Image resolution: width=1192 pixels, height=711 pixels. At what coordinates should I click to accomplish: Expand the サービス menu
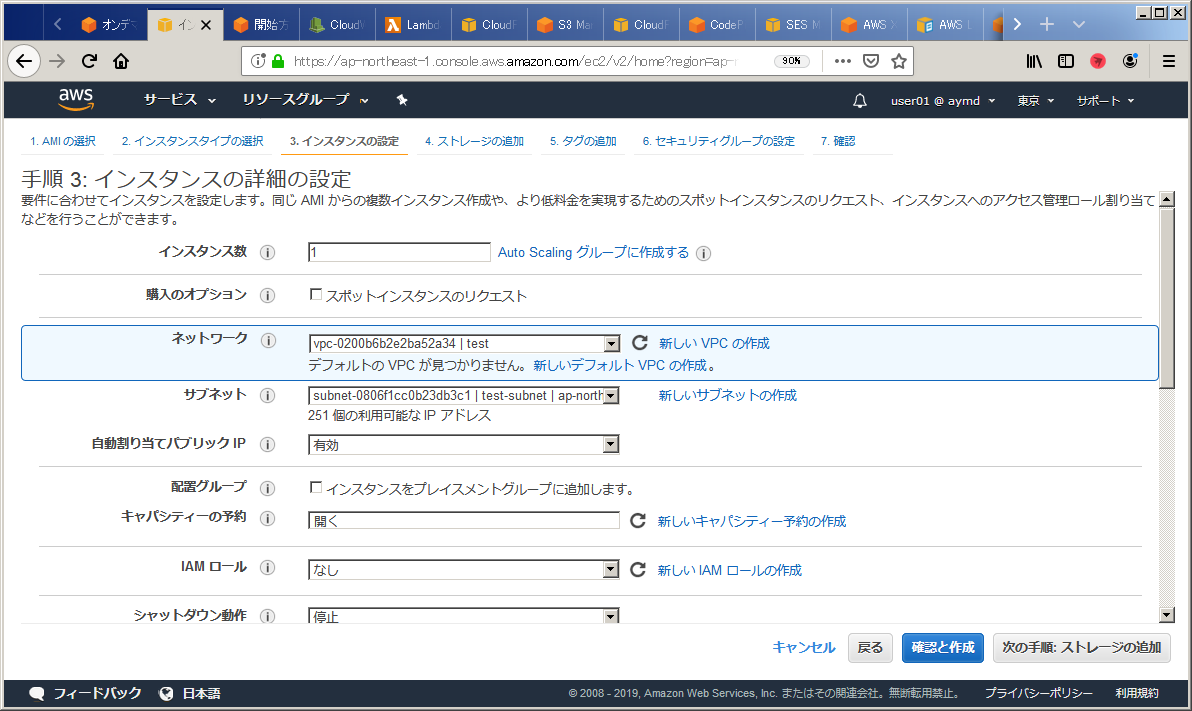pos(180,100)
